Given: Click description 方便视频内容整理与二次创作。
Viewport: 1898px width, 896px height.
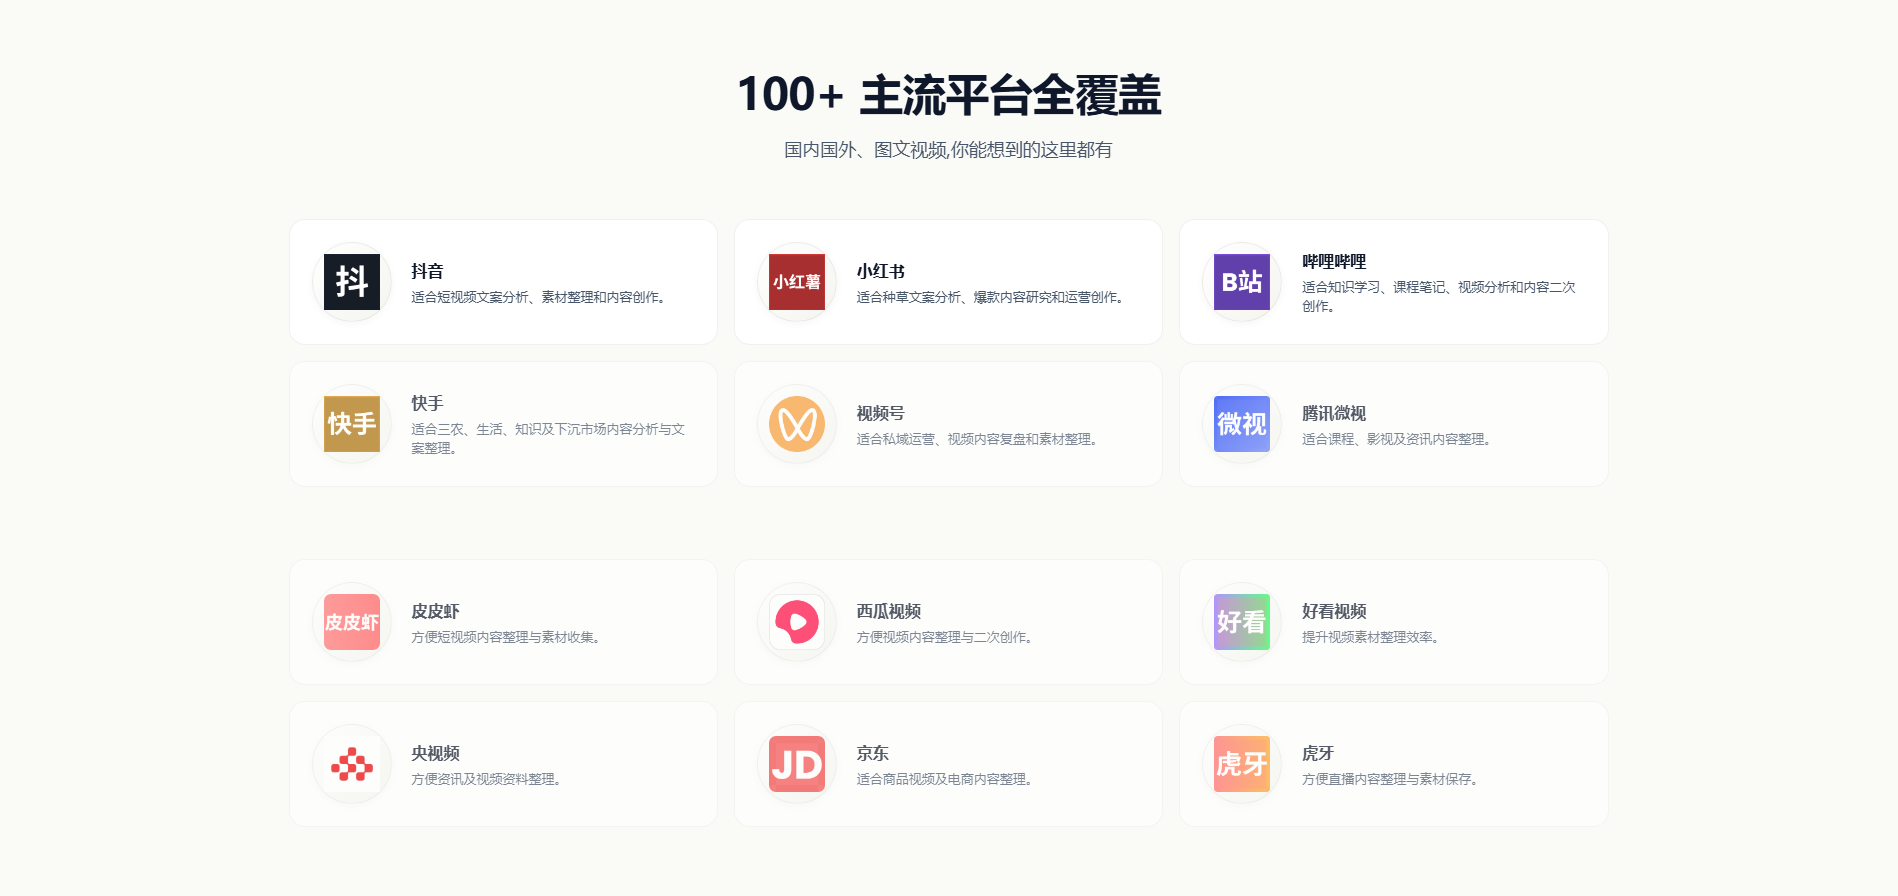Looking at the screenshot, I should pos(947,637).
